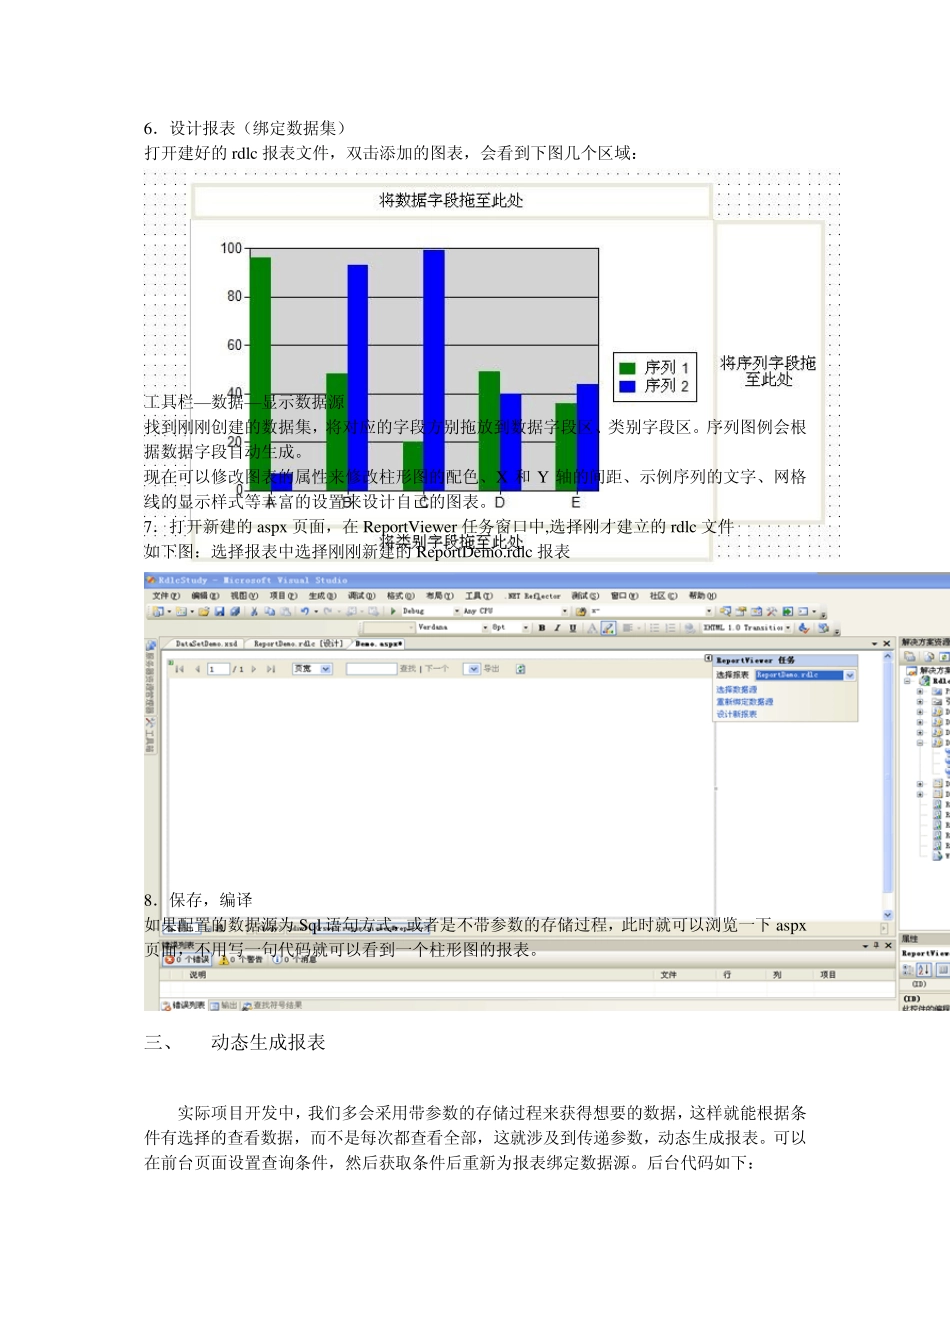Click the blue 序列 2 legend swatch
The width and height of the screenshot is (950, 1344).
[627, 386]
